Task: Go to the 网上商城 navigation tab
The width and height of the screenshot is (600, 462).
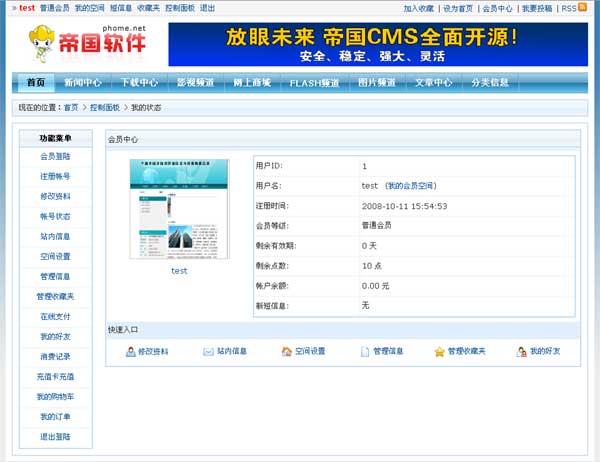Action: click(x=252, y=82)
